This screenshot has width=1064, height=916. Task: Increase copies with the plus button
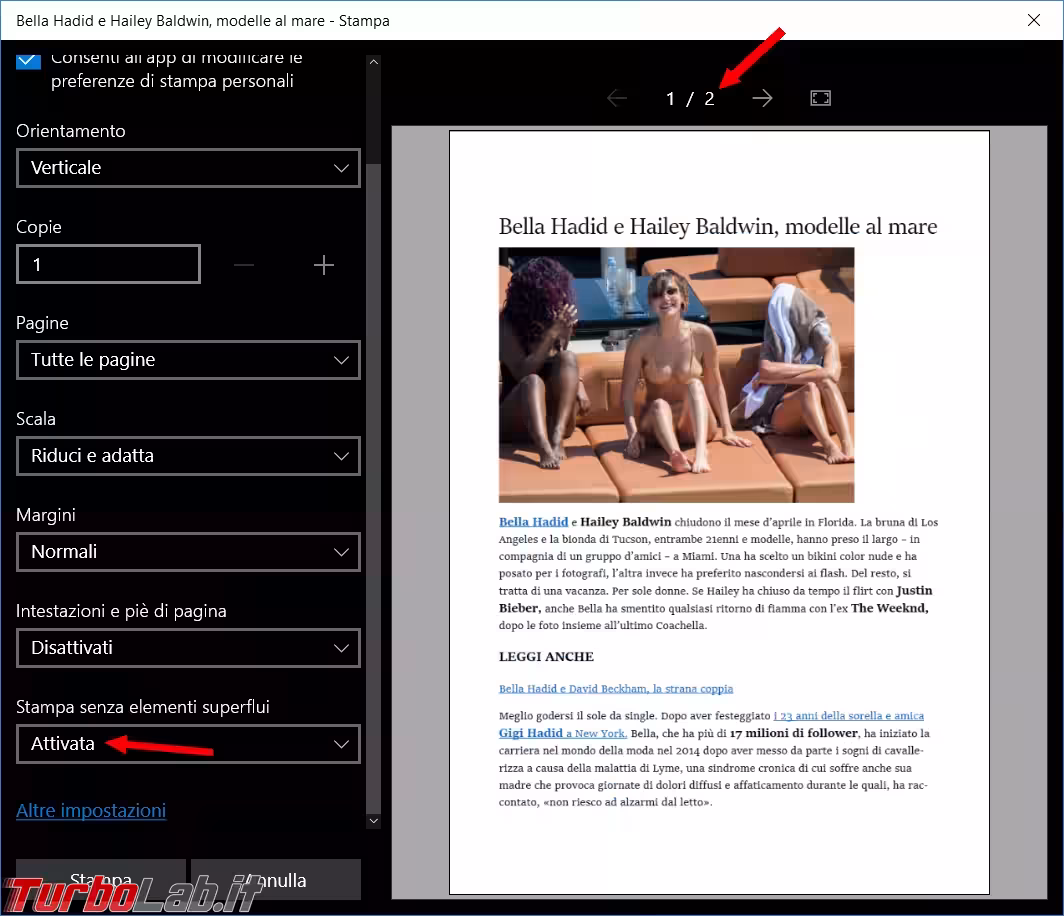click(x=323, y=265)
